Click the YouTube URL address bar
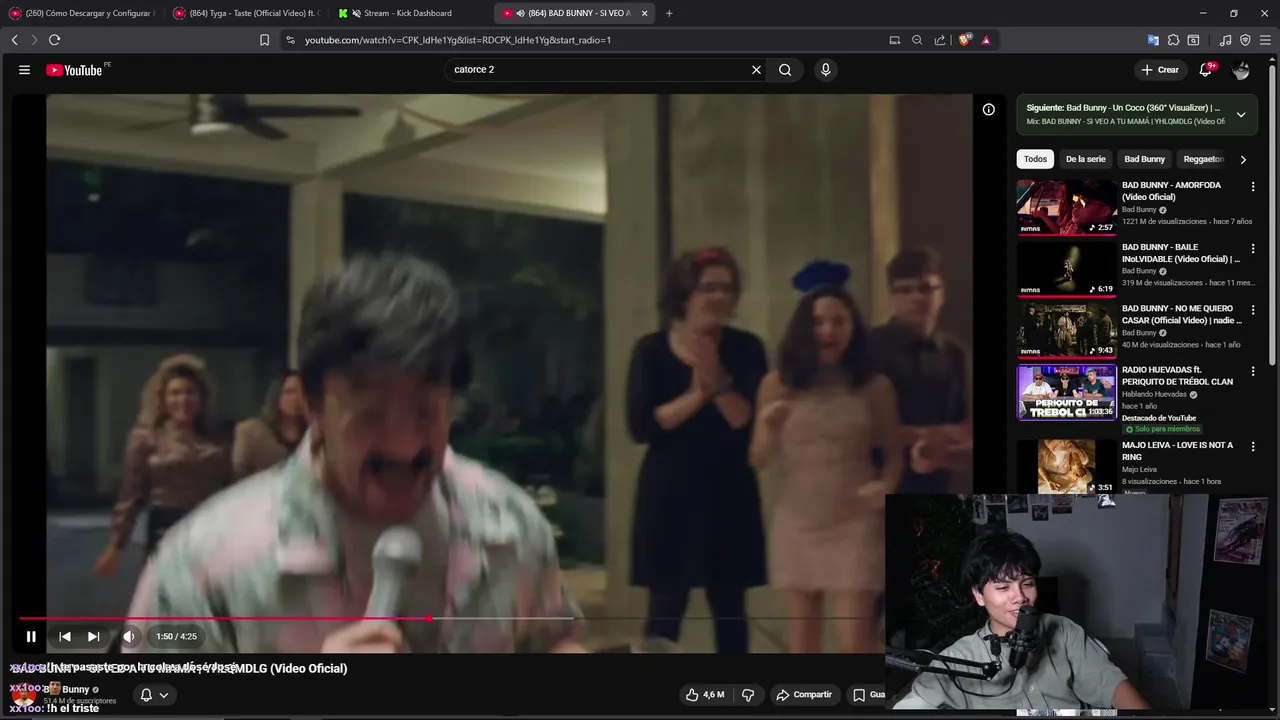The image size is (1280, 720). pyautogui.click(x=580, y=40)
